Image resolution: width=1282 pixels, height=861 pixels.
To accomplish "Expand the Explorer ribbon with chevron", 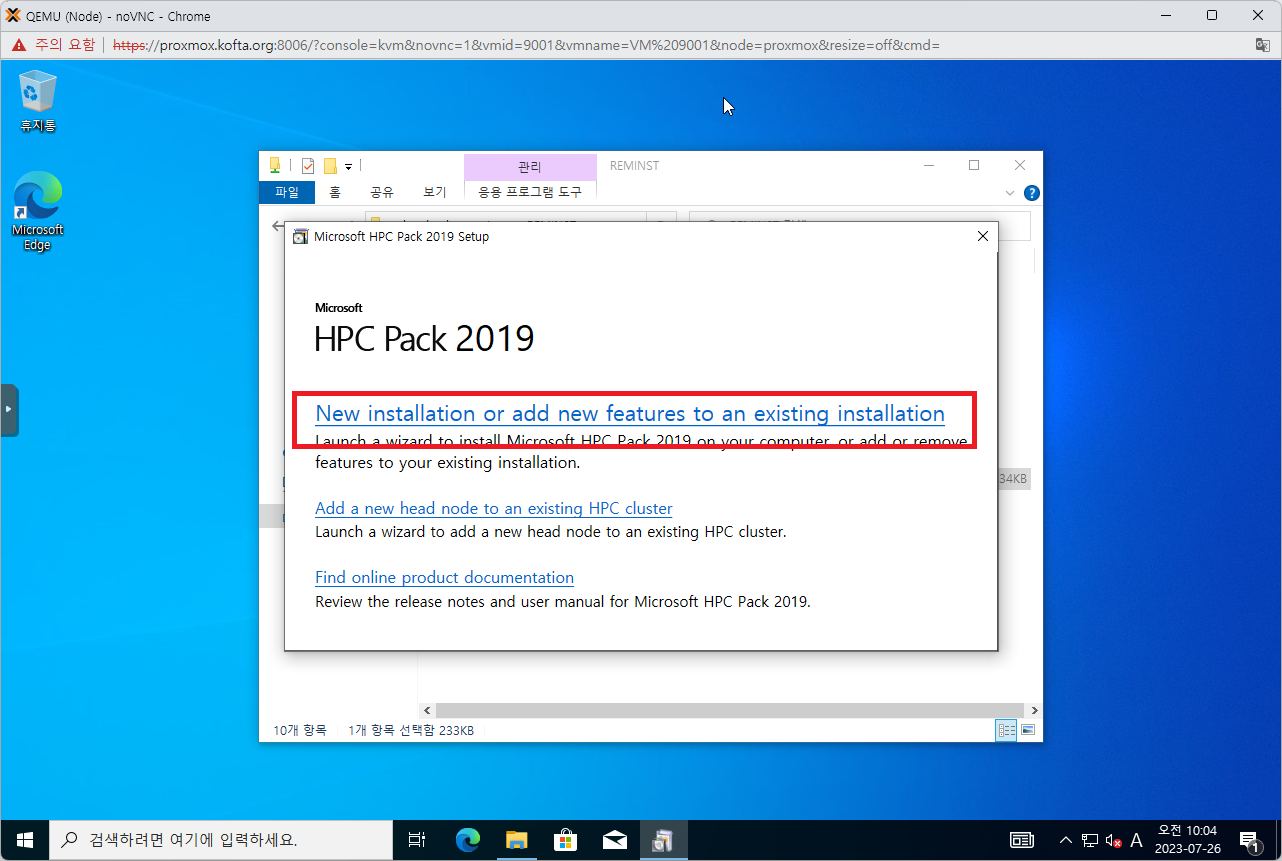I will click(x=1010, y=193).
